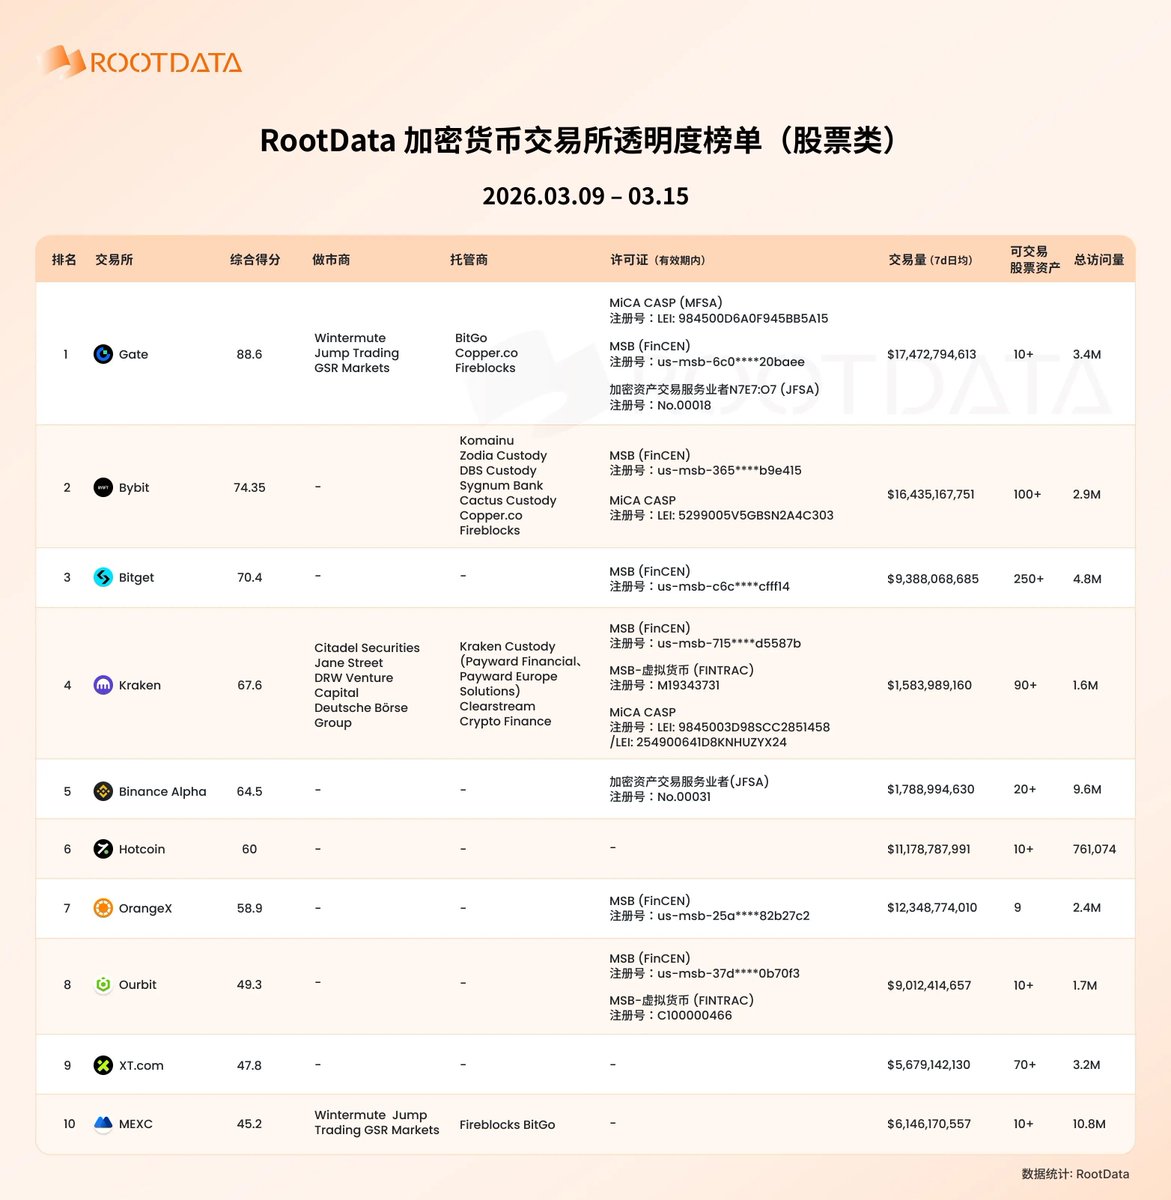This screenshot has width=1171, height=1200.
Task: Click Bybit's custodian Komainu entry
Action: tap(487, 440)
